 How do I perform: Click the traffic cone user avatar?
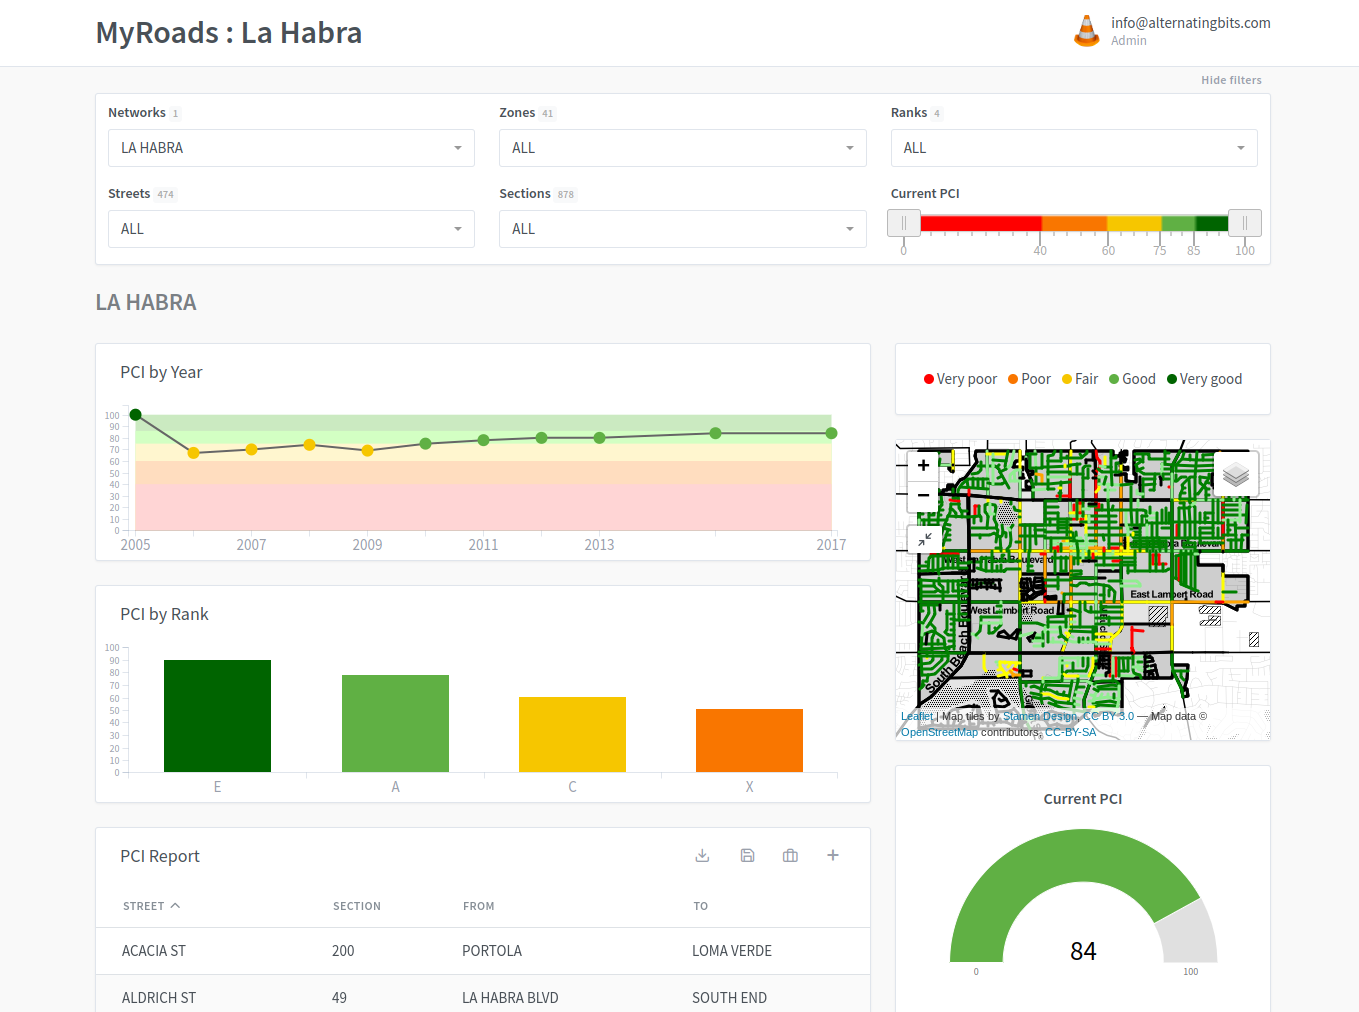[x=1087, y=31]
